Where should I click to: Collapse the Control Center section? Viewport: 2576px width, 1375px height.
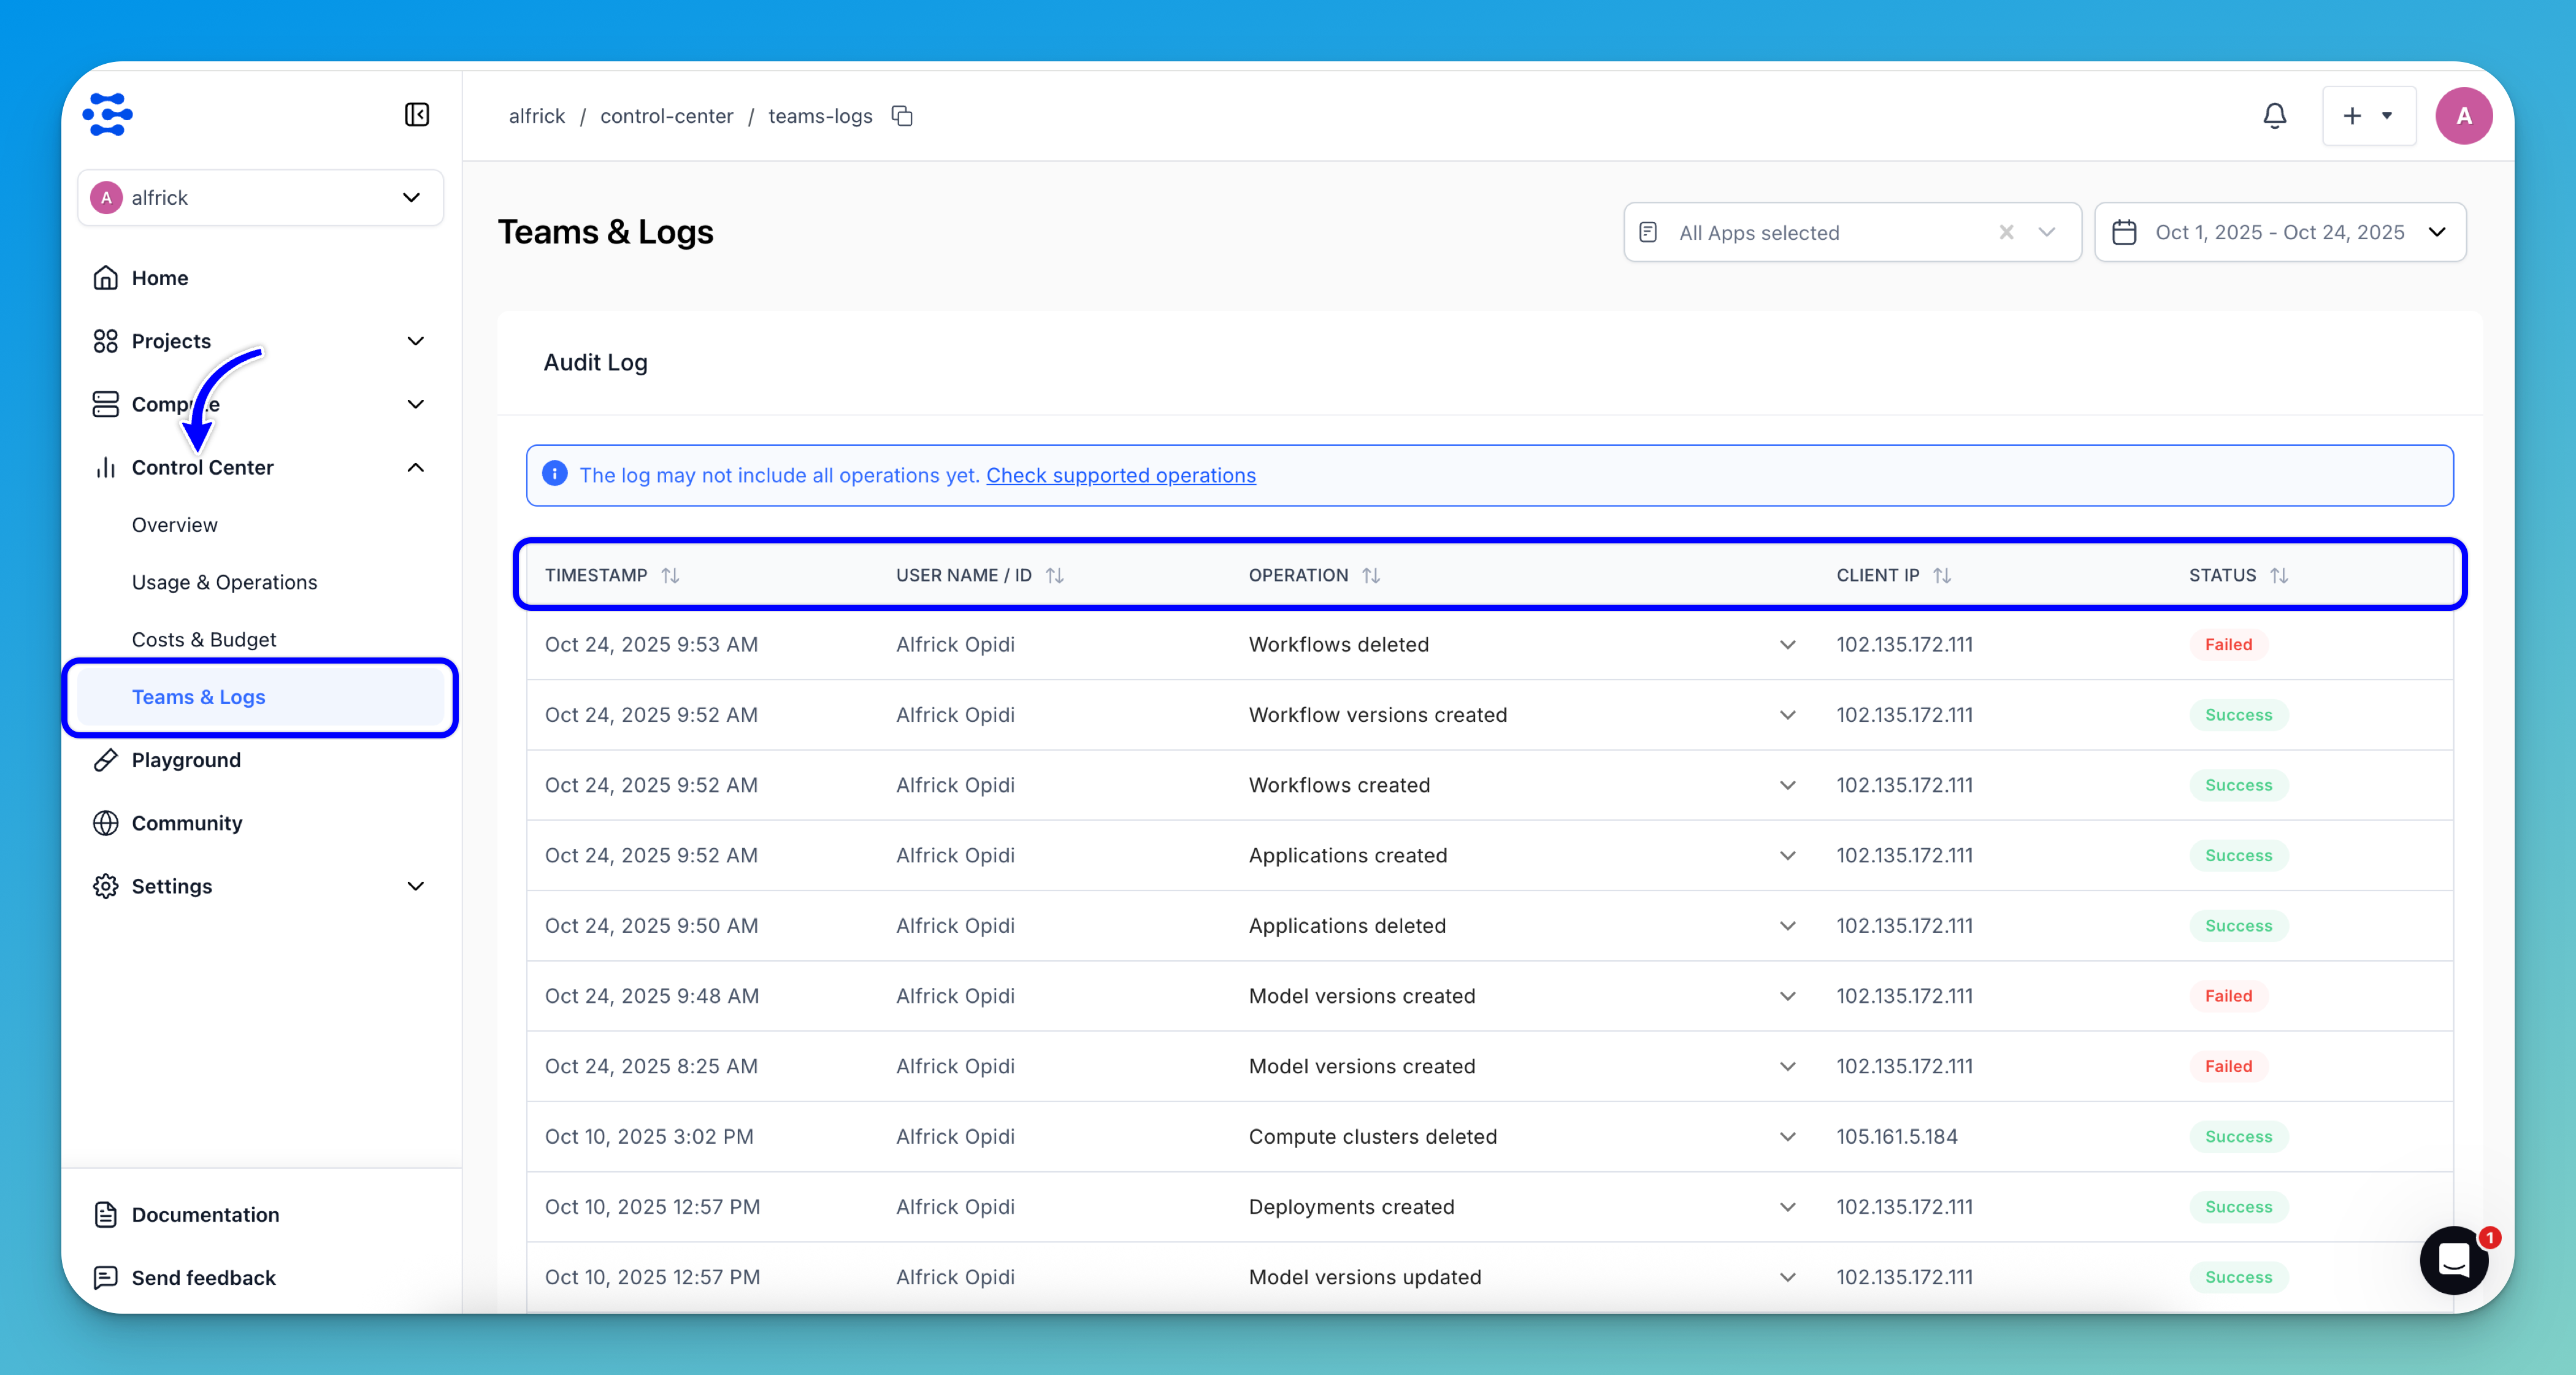[415, 467]
